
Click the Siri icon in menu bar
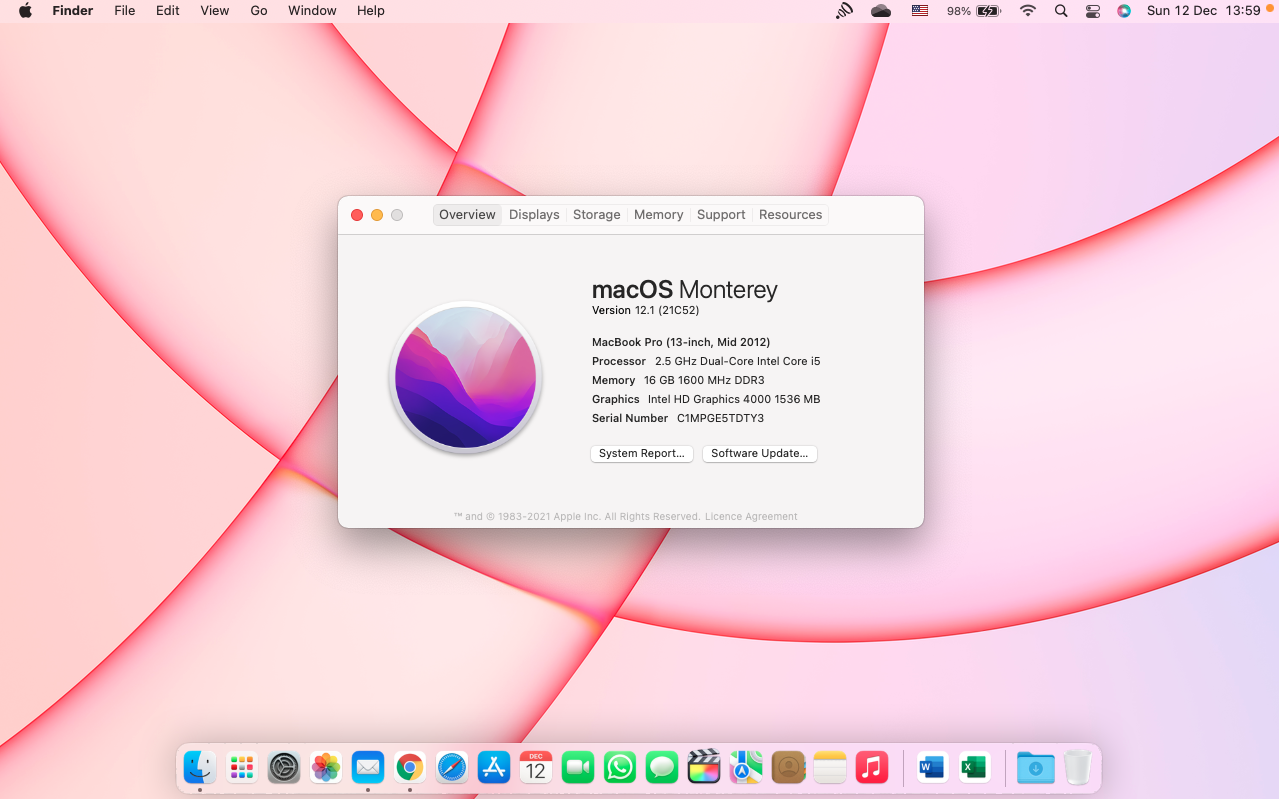(x=1124, y=11)
